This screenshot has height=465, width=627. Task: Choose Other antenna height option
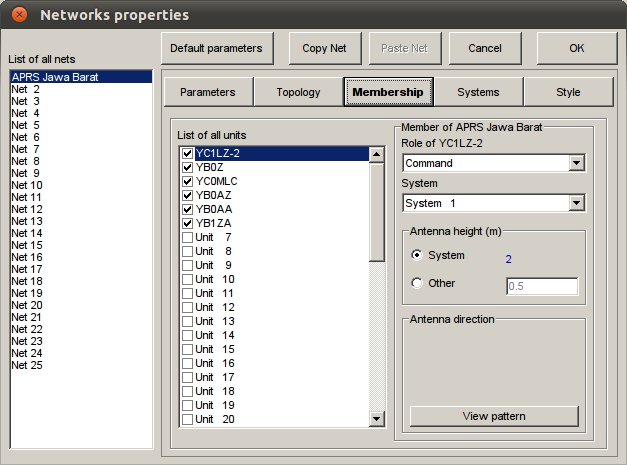417,284
